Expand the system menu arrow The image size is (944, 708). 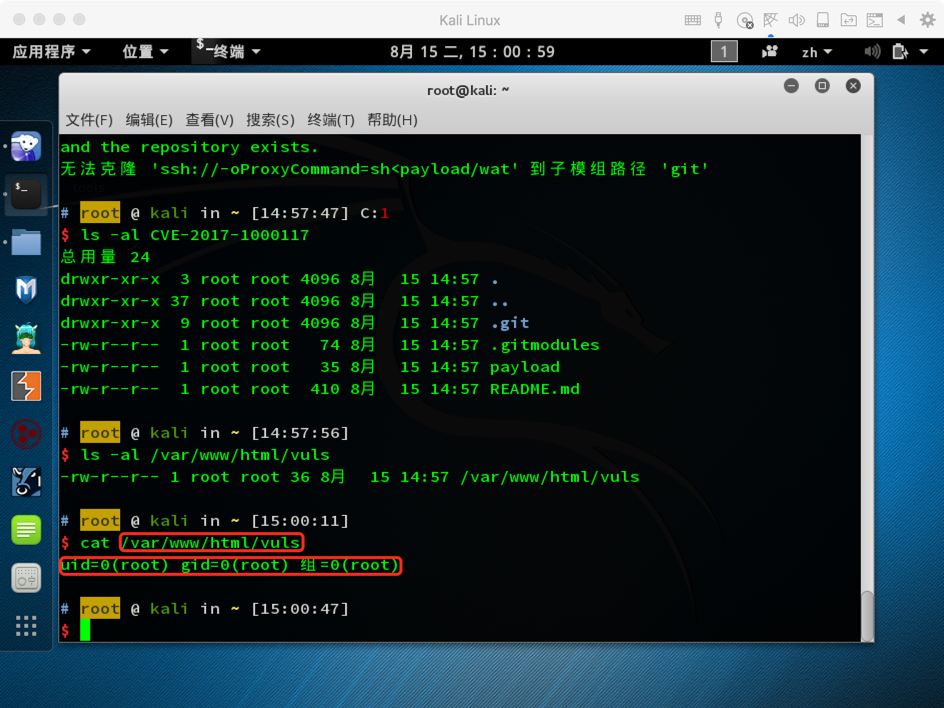tap(924, 52)
